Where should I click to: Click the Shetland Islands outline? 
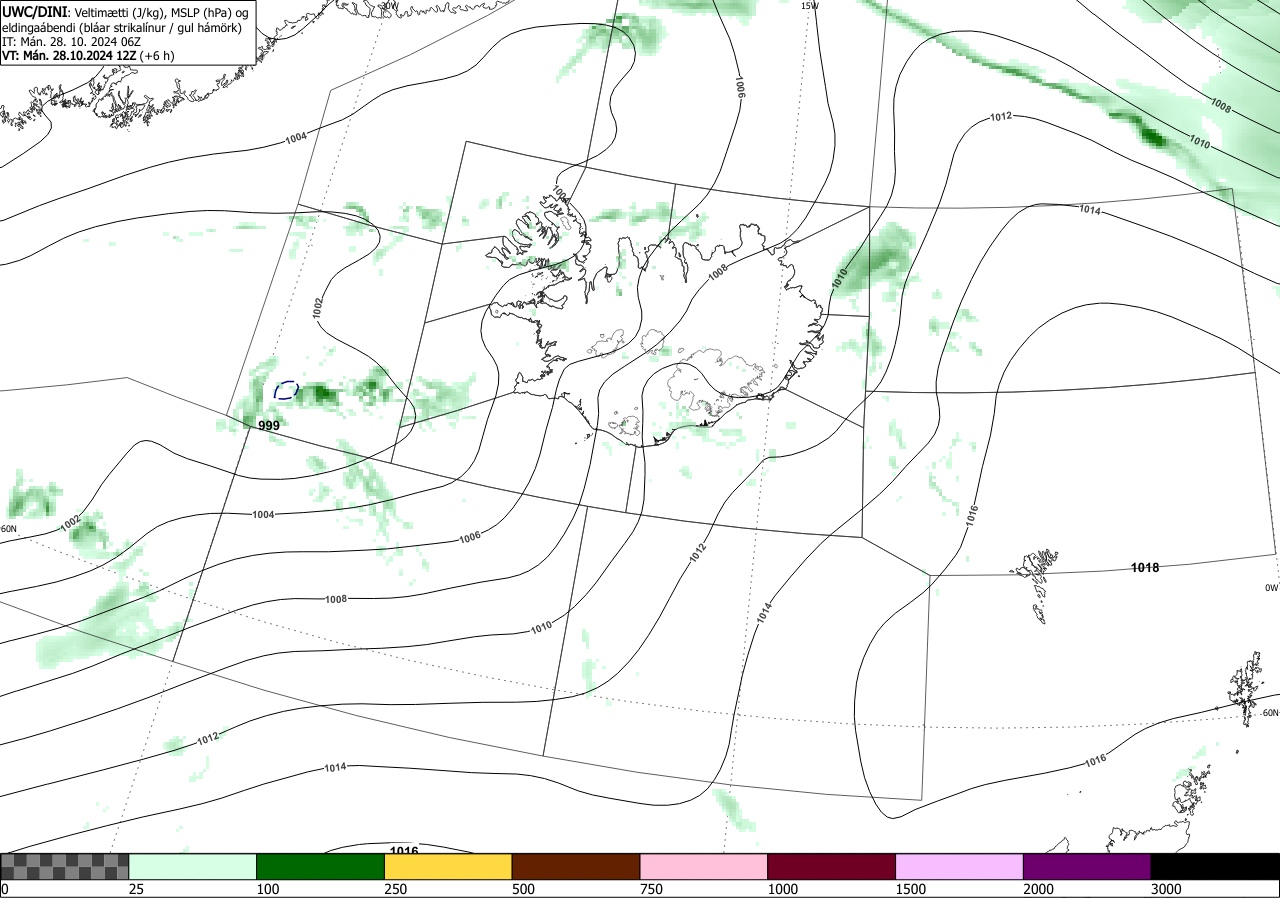tap(1247, 688)
